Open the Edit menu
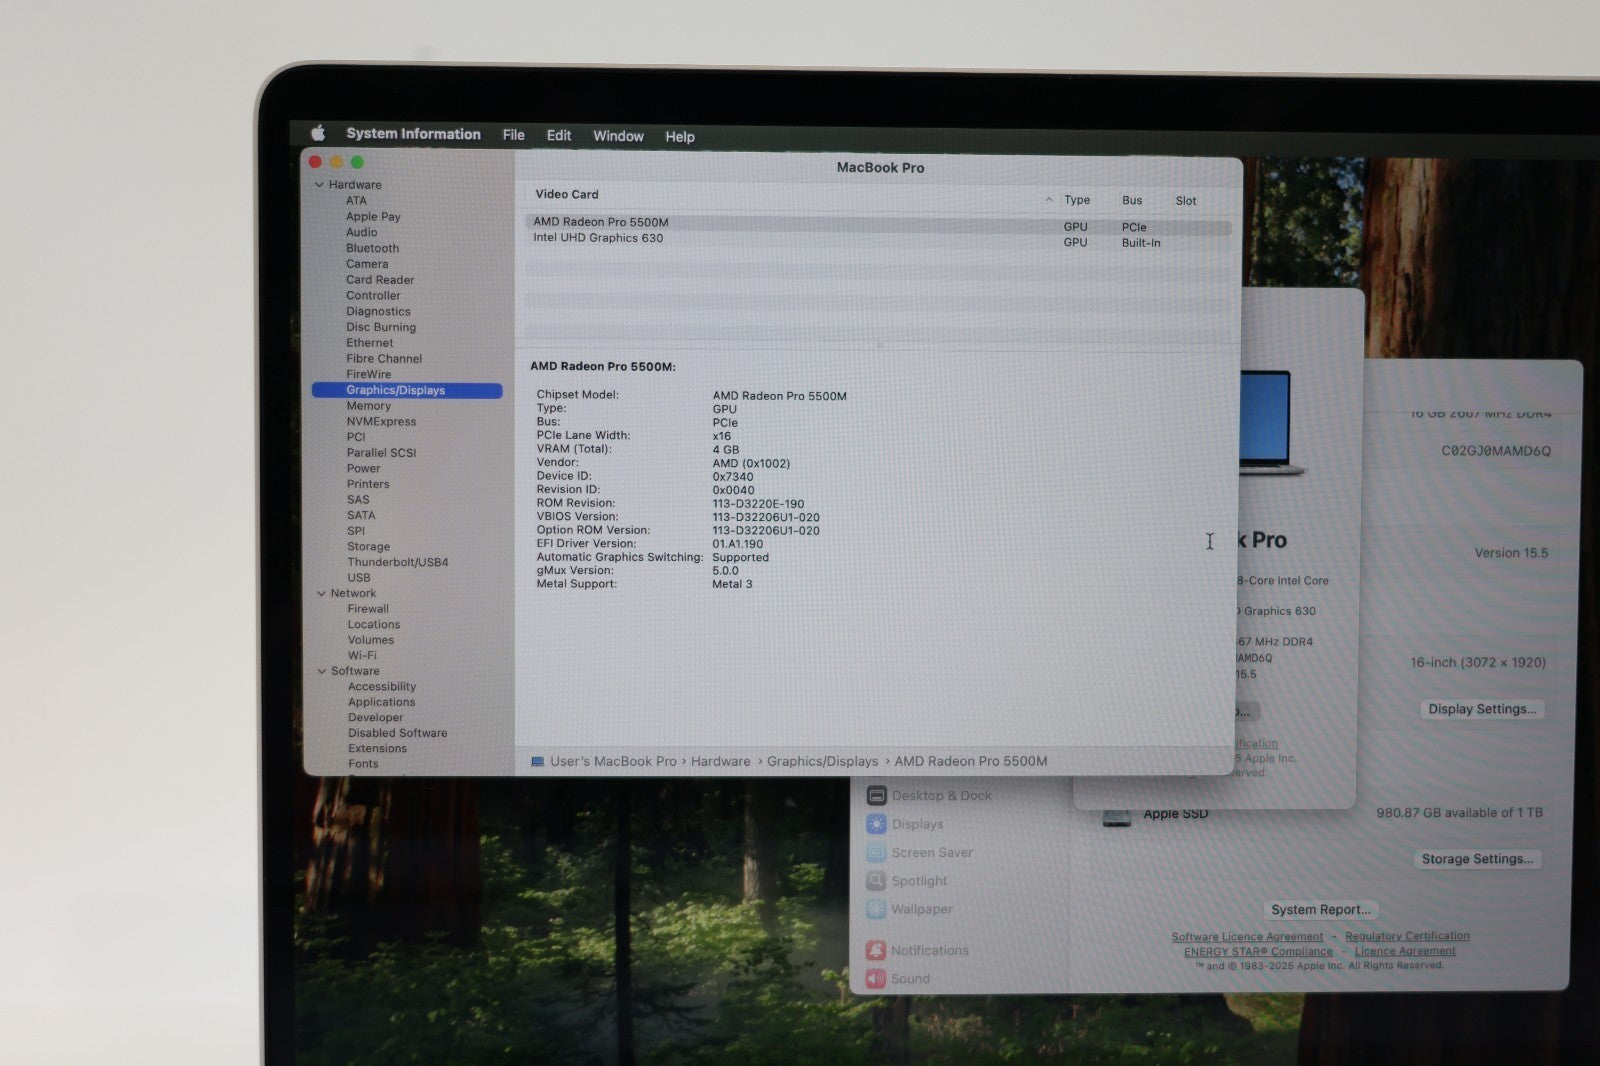 tap(559, 136)
